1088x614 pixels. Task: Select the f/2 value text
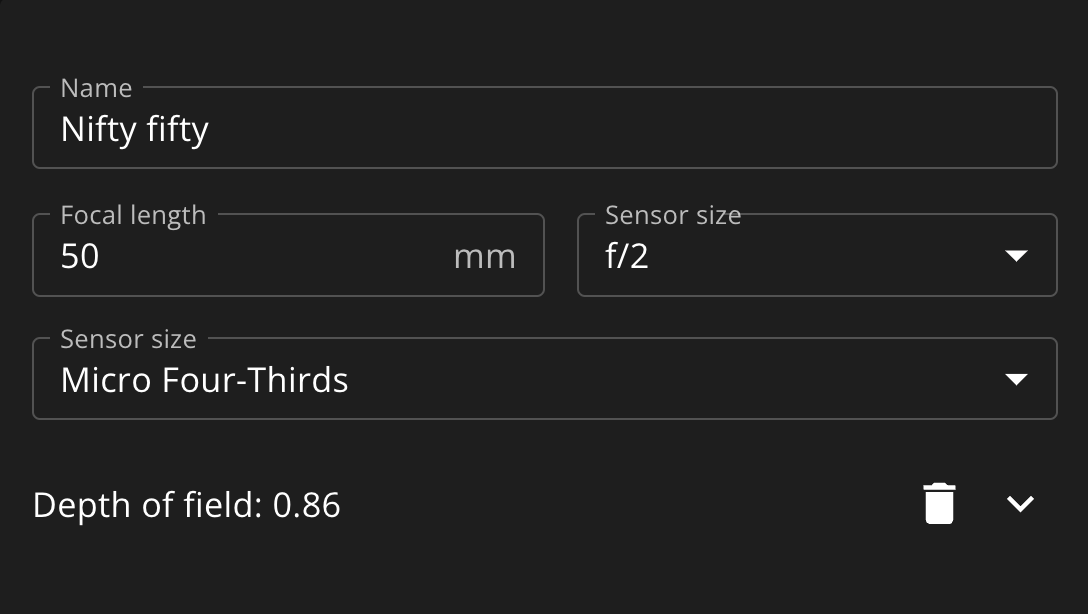pos(627,256)
